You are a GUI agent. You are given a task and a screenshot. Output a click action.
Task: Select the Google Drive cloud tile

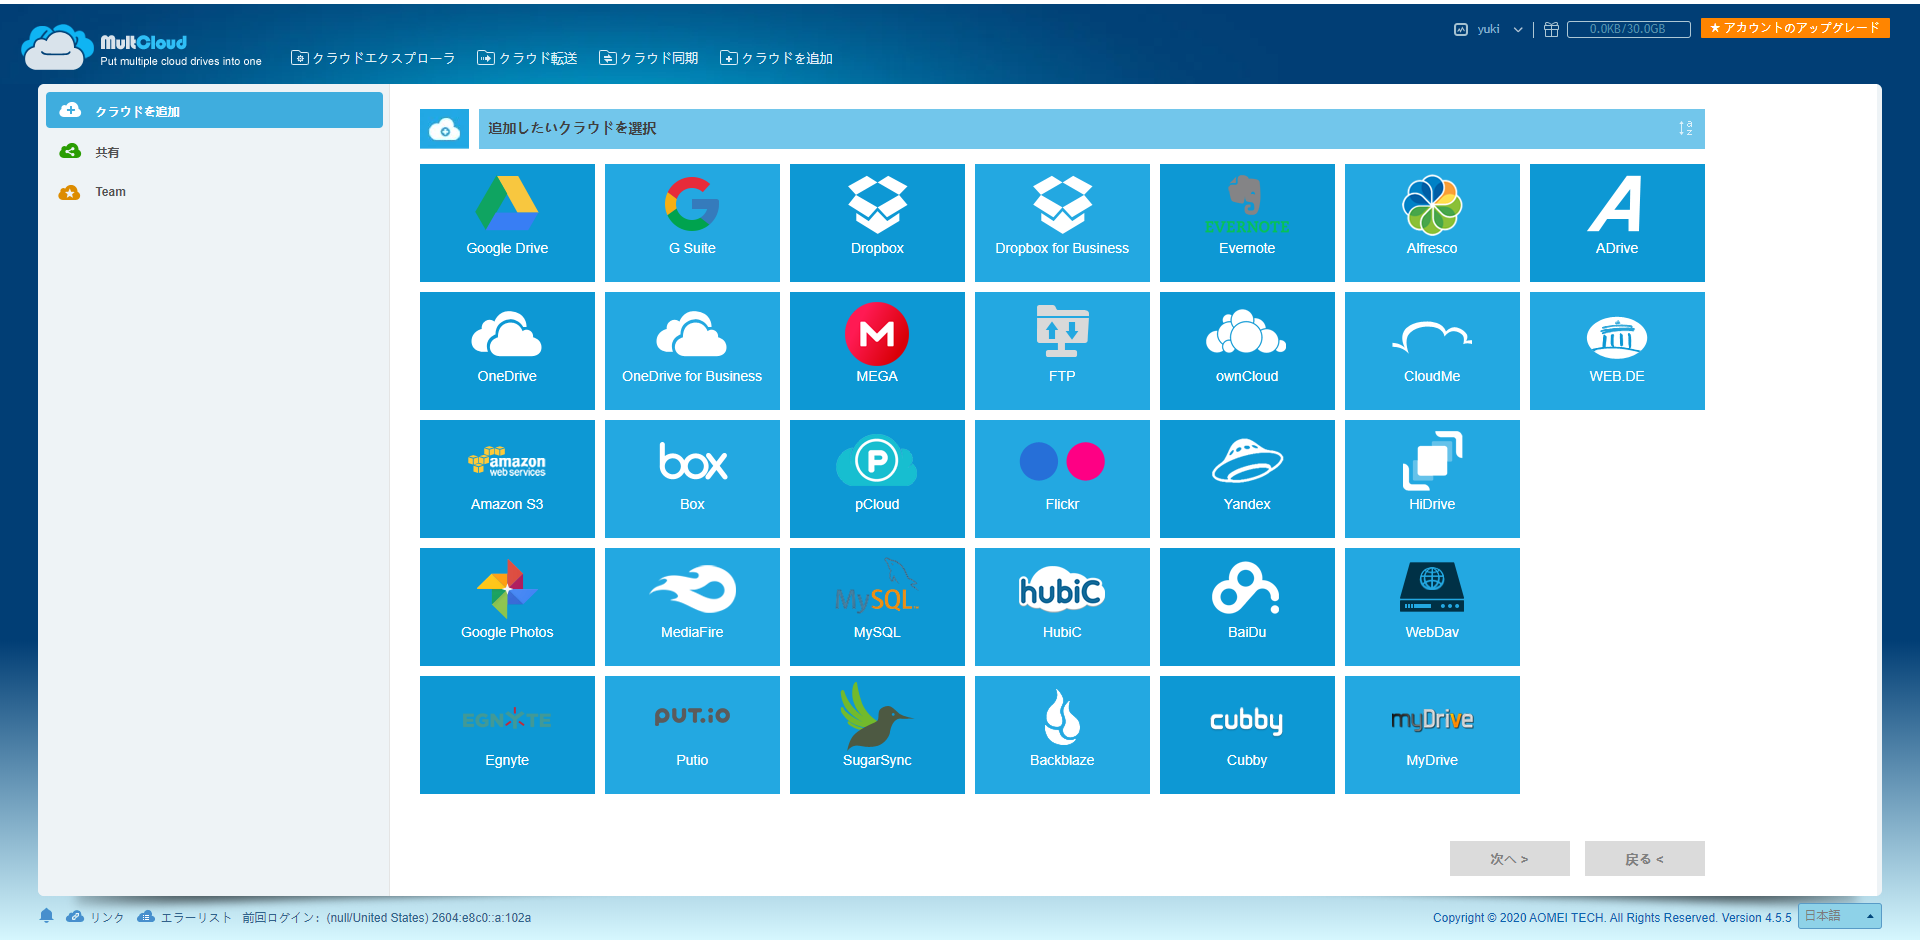point(507,223)
